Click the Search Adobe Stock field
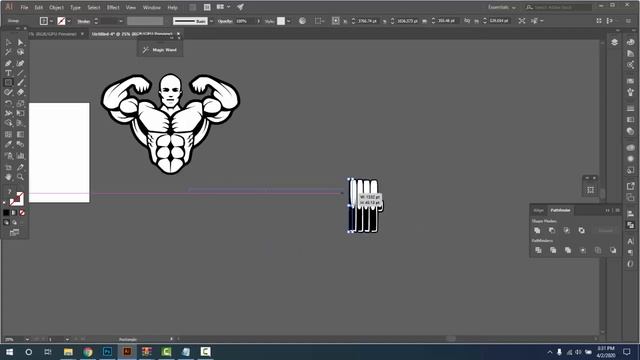 [558, 7]
